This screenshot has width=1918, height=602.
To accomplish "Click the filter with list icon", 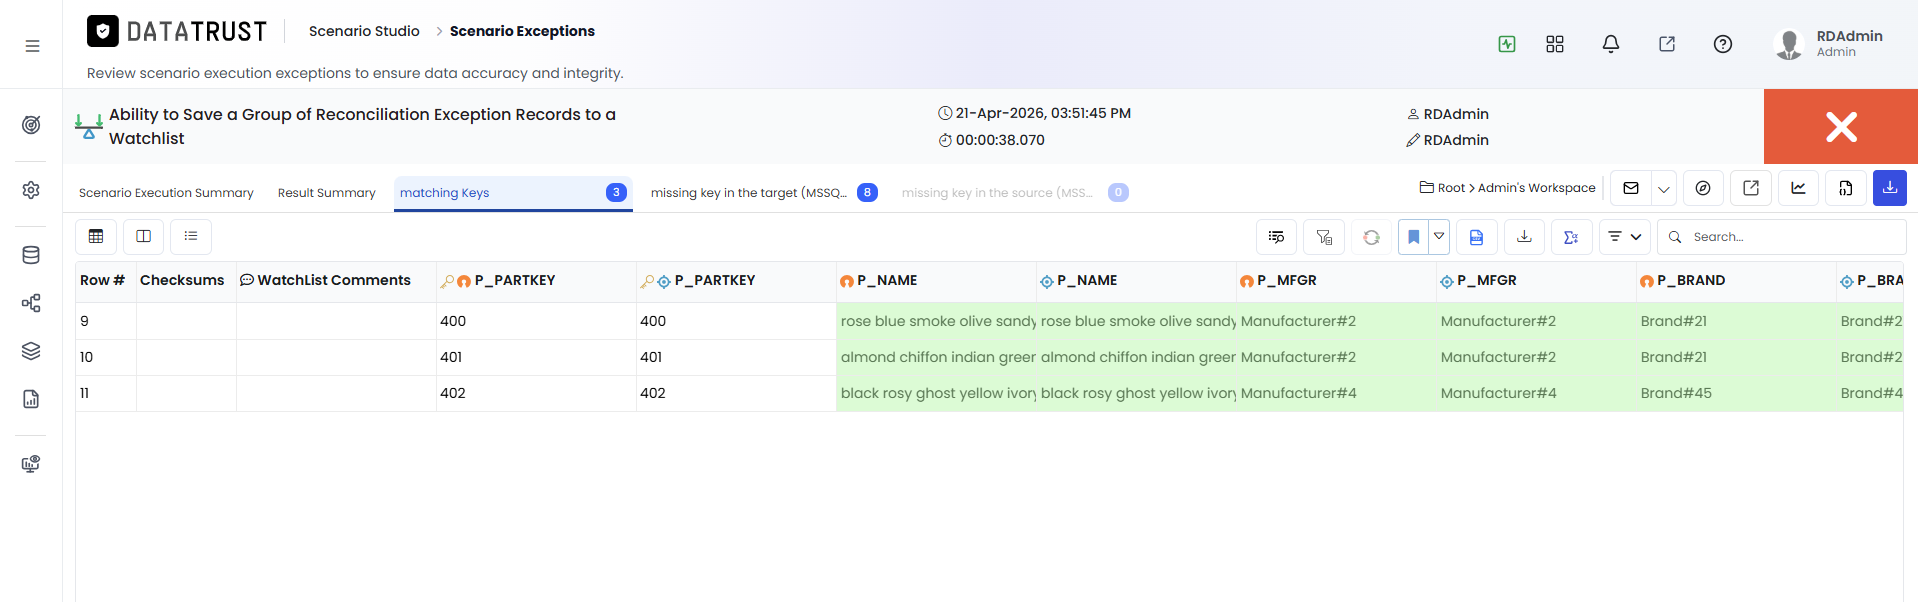I will click(1324, 237).
